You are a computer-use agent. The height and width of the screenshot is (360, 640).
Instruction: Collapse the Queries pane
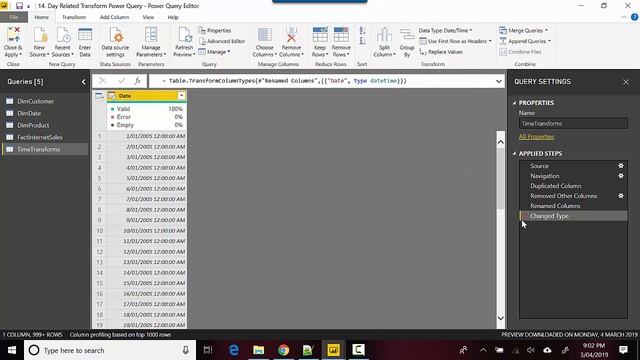(83, 82)
